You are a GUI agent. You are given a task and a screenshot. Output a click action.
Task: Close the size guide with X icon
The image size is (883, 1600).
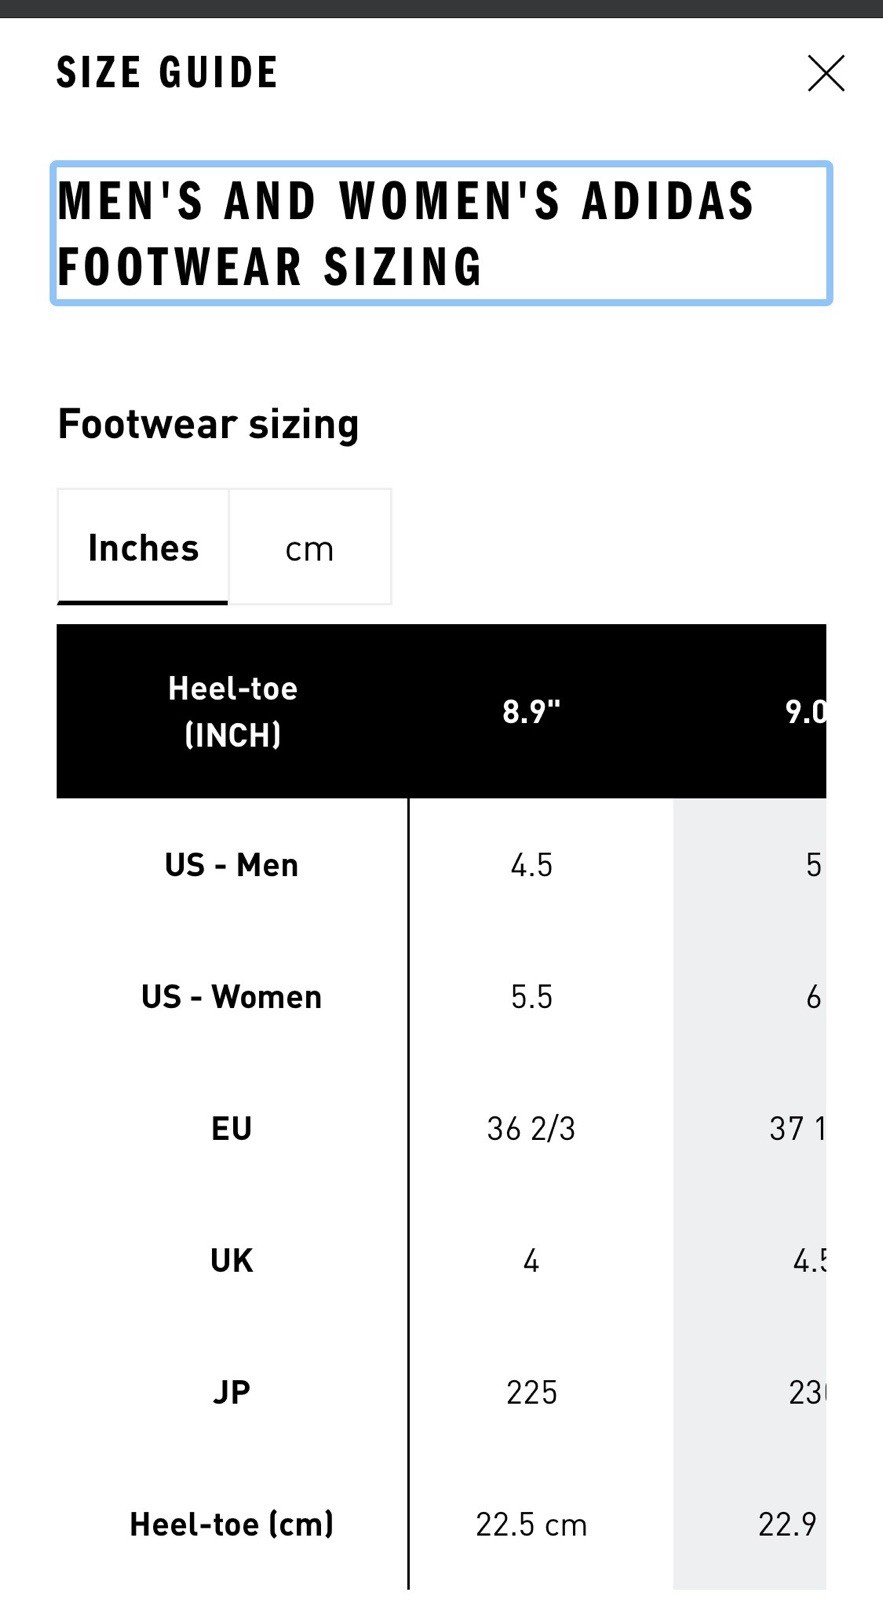pos(826,73)
